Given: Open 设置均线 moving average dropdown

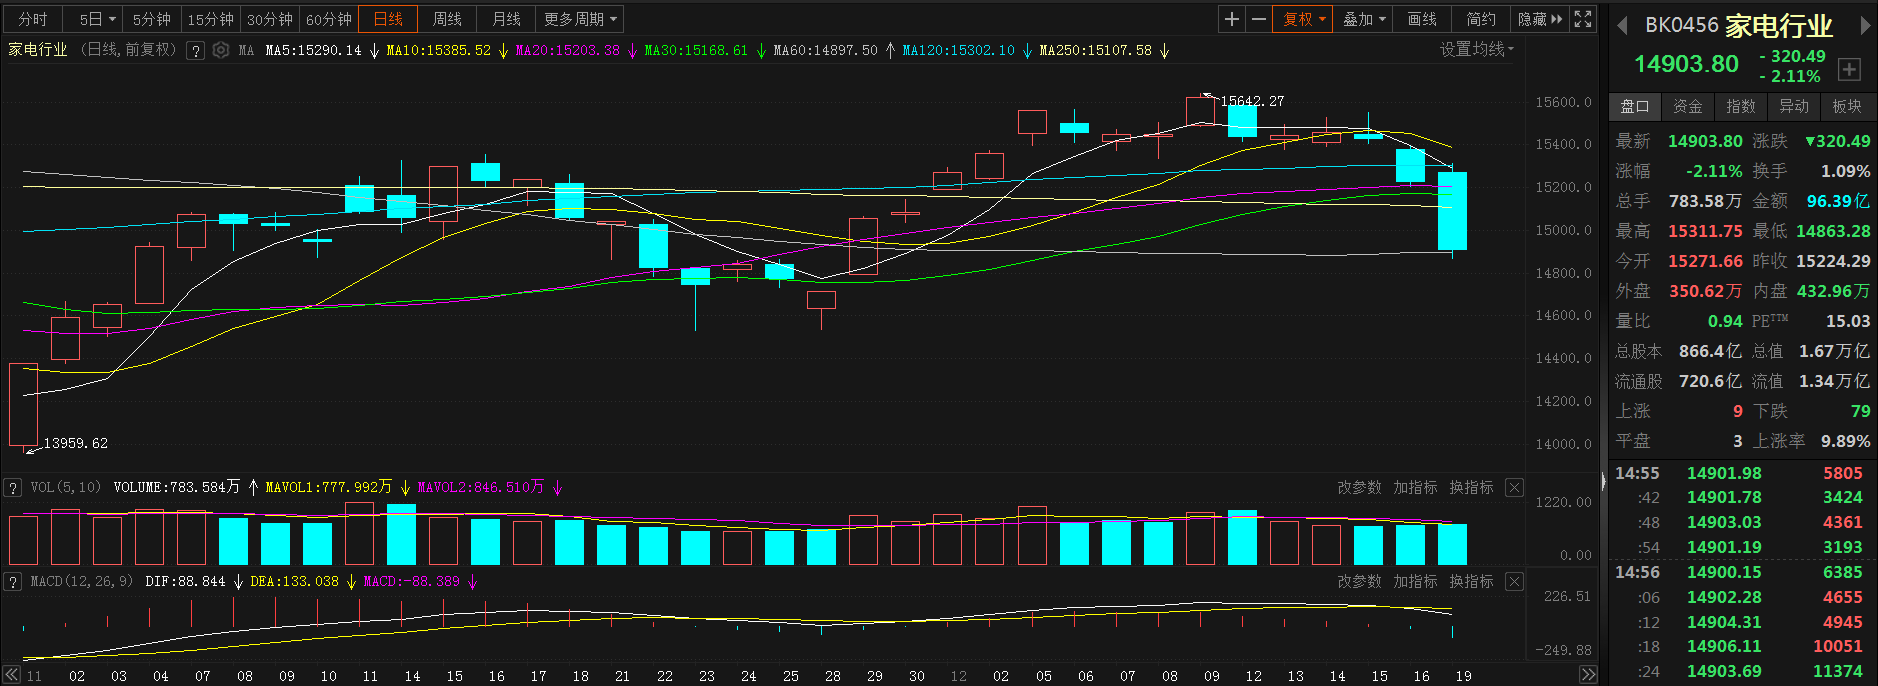Looking at the screenshot, I should click(1477, 49).
